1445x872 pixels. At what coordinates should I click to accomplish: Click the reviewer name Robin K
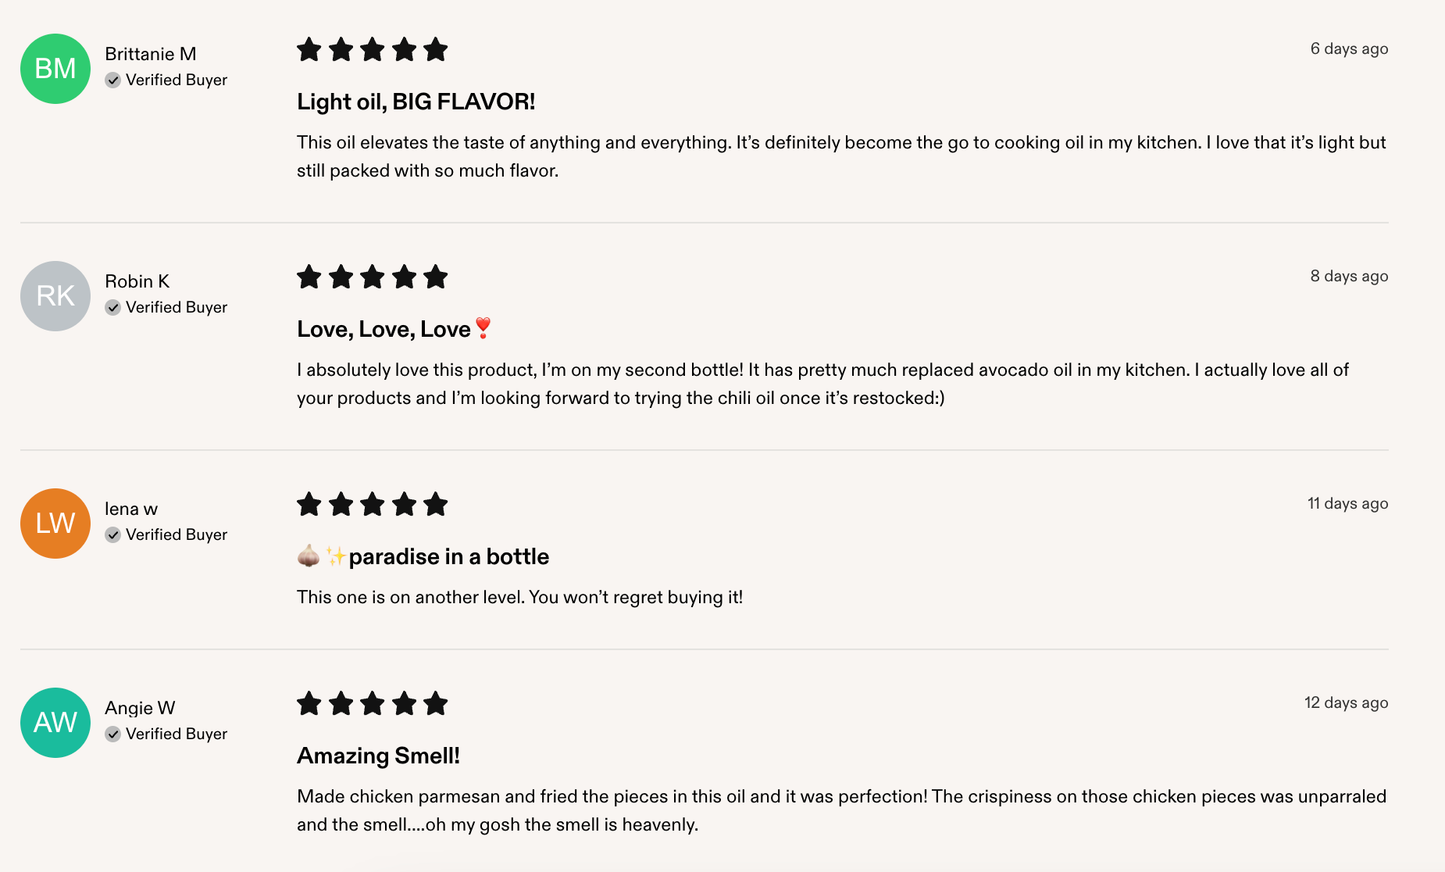(137, 281)
